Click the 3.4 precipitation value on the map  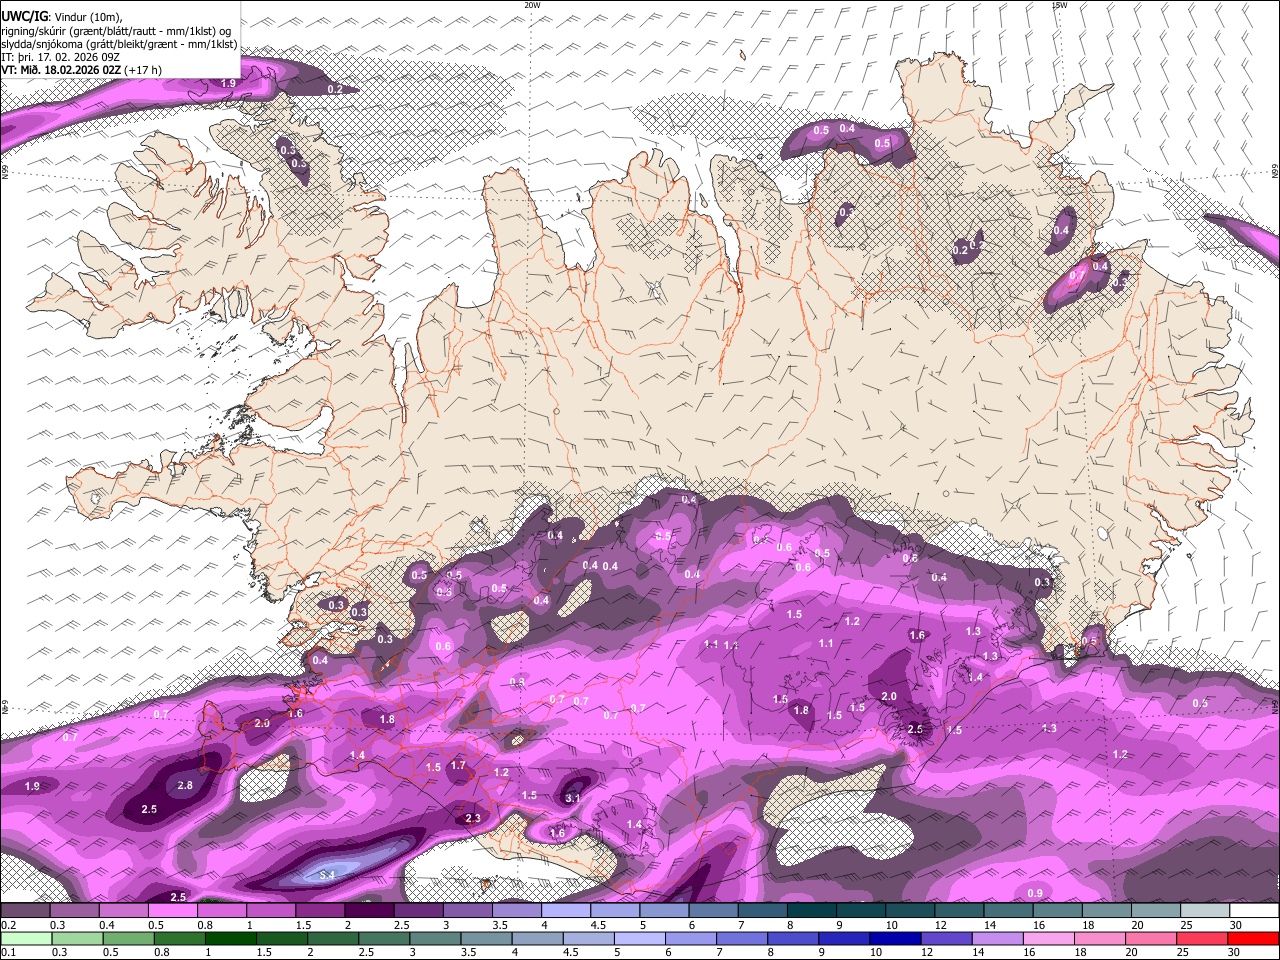pyautogui.click(x=326, y=876)
